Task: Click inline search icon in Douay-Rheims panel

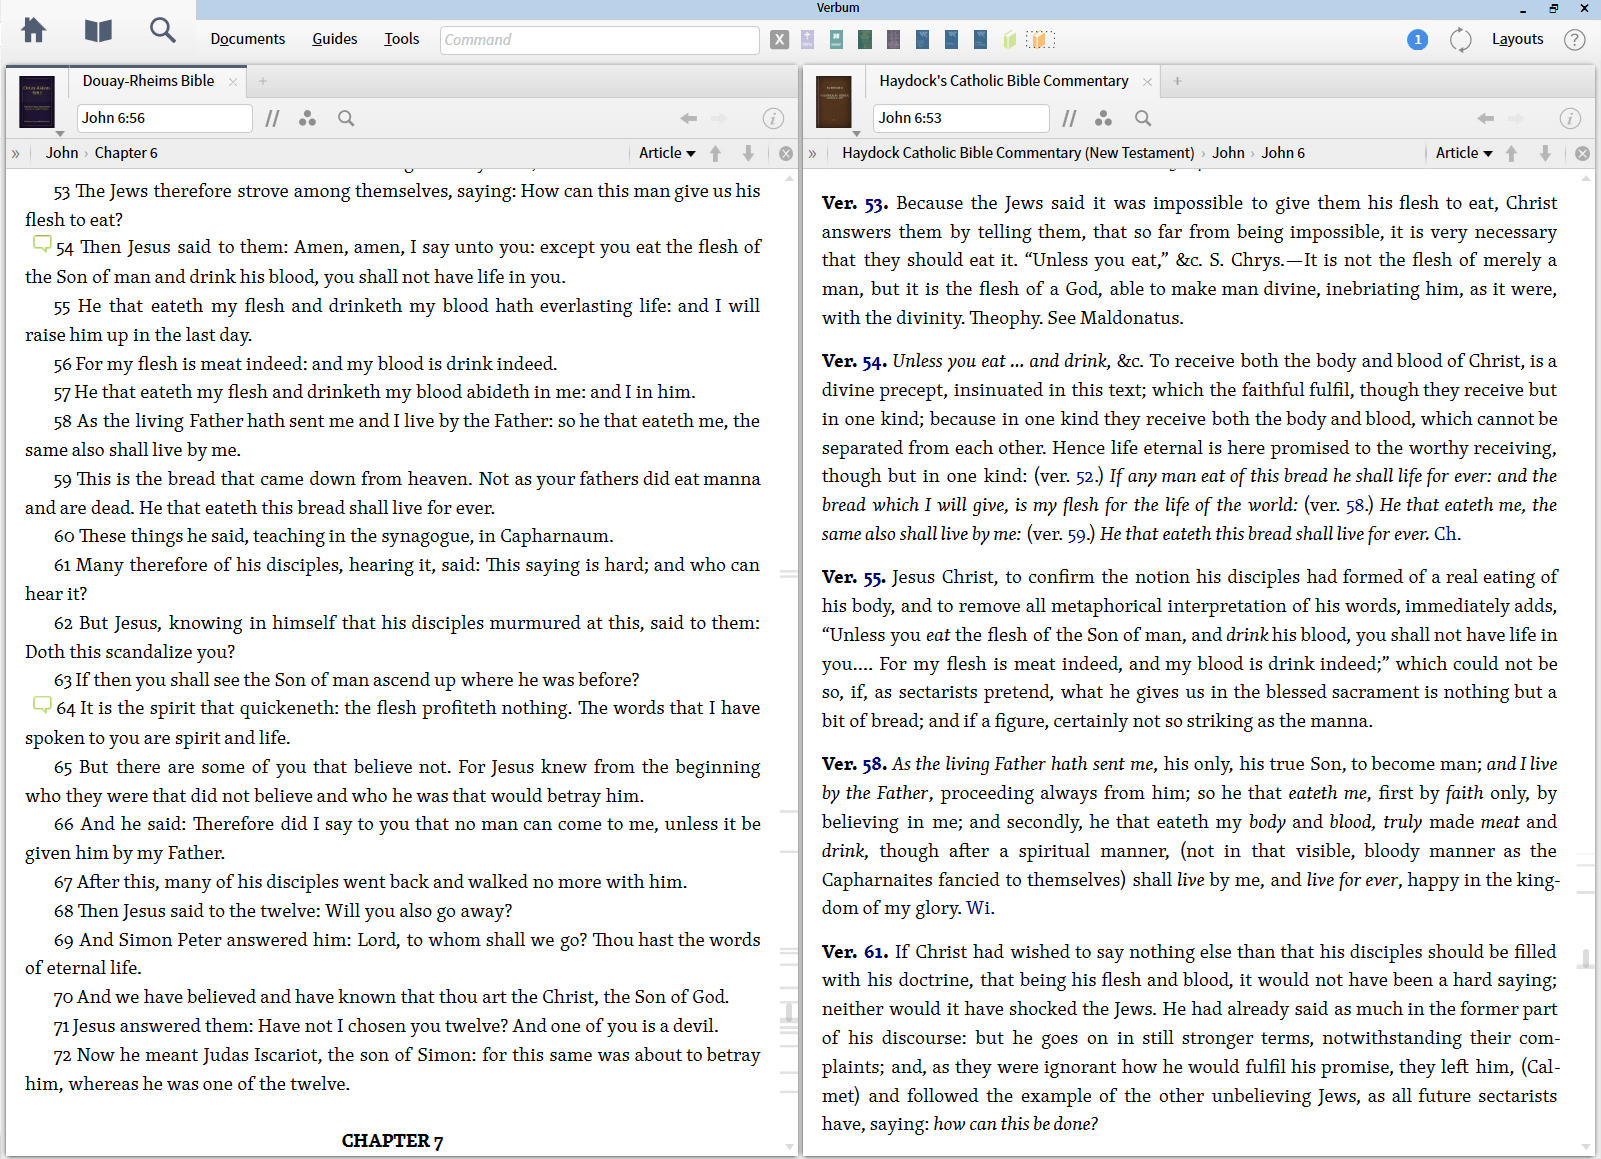Action: click(346, 119)
